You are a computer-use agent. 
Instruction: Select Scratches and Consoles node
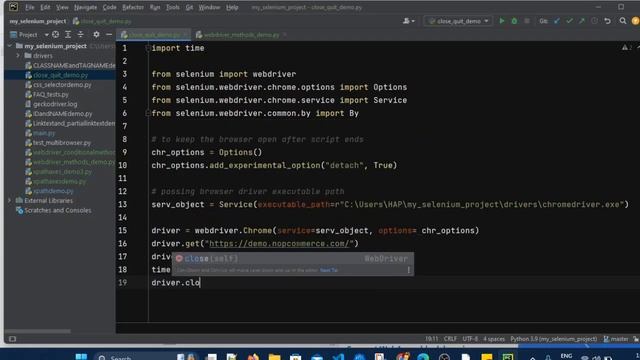pyautogui.click(x=58, y=210)
